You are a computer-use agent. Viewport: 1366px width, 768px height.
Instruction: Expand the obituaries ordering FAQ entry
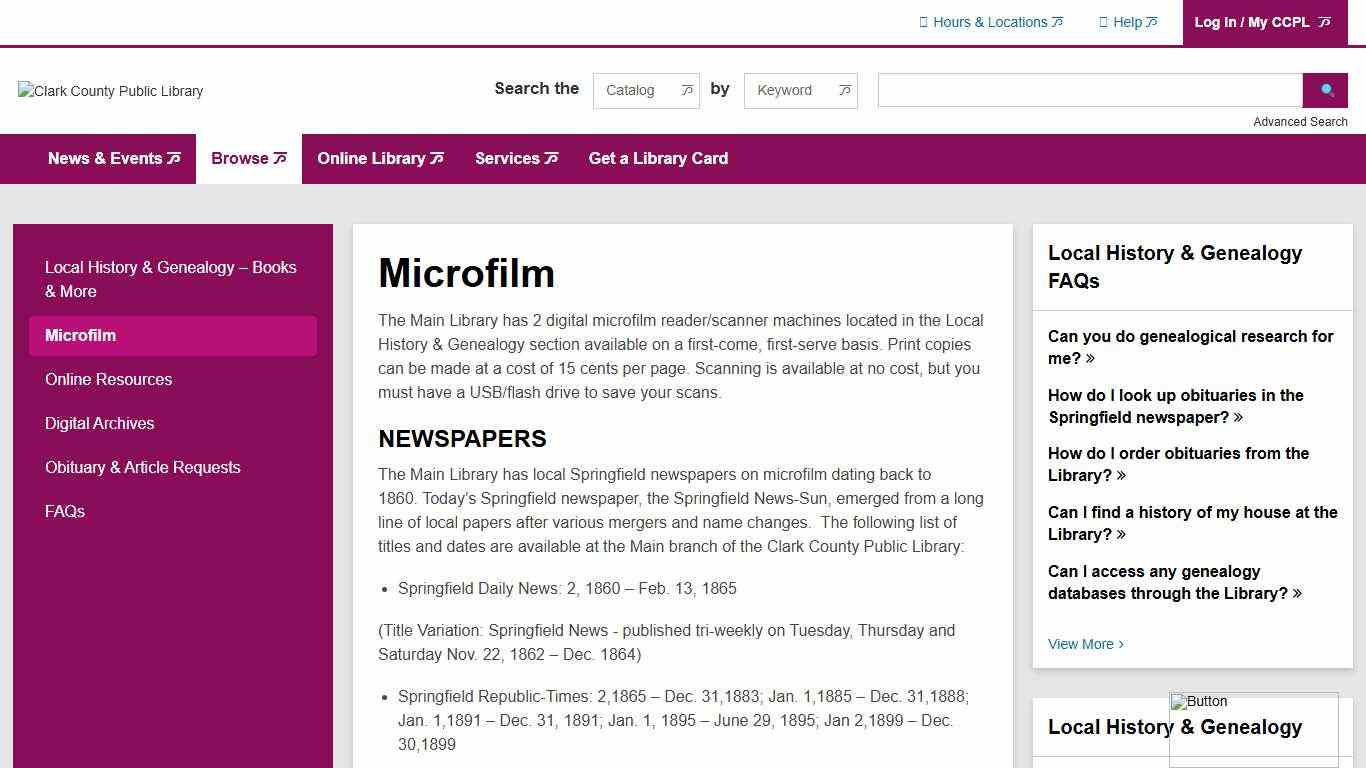click(x=1178, y=464)
